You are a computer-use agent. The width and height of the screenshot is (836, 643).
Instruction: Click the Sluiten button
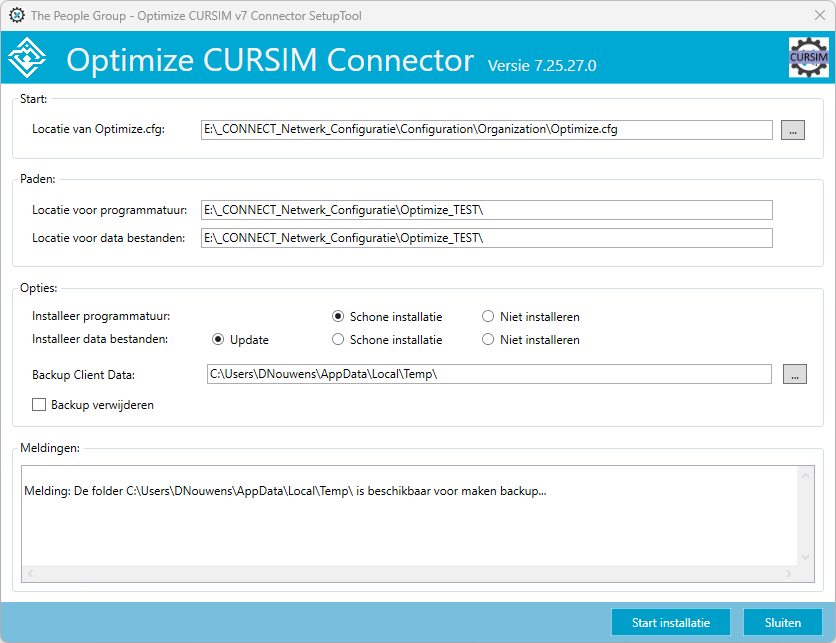783,622
